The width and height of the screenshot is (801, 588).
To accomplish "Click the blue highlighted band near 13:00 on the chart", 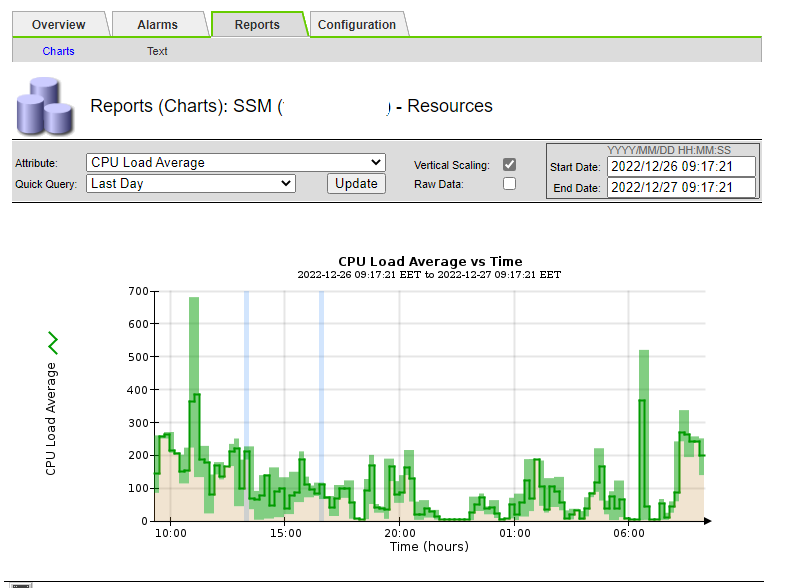I will tap(244, 400).
